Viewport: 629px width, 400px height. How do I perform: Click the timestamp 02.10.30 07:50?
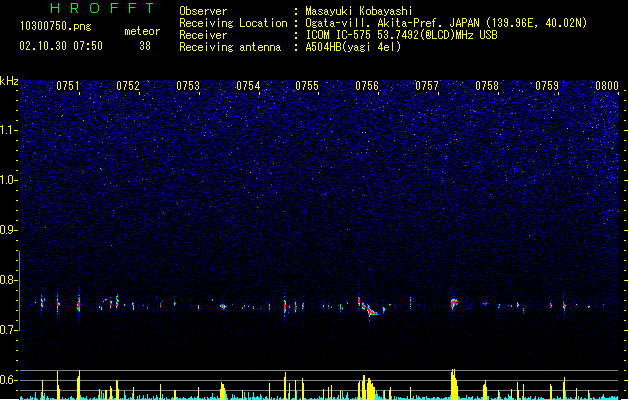[x=61, y=46]
